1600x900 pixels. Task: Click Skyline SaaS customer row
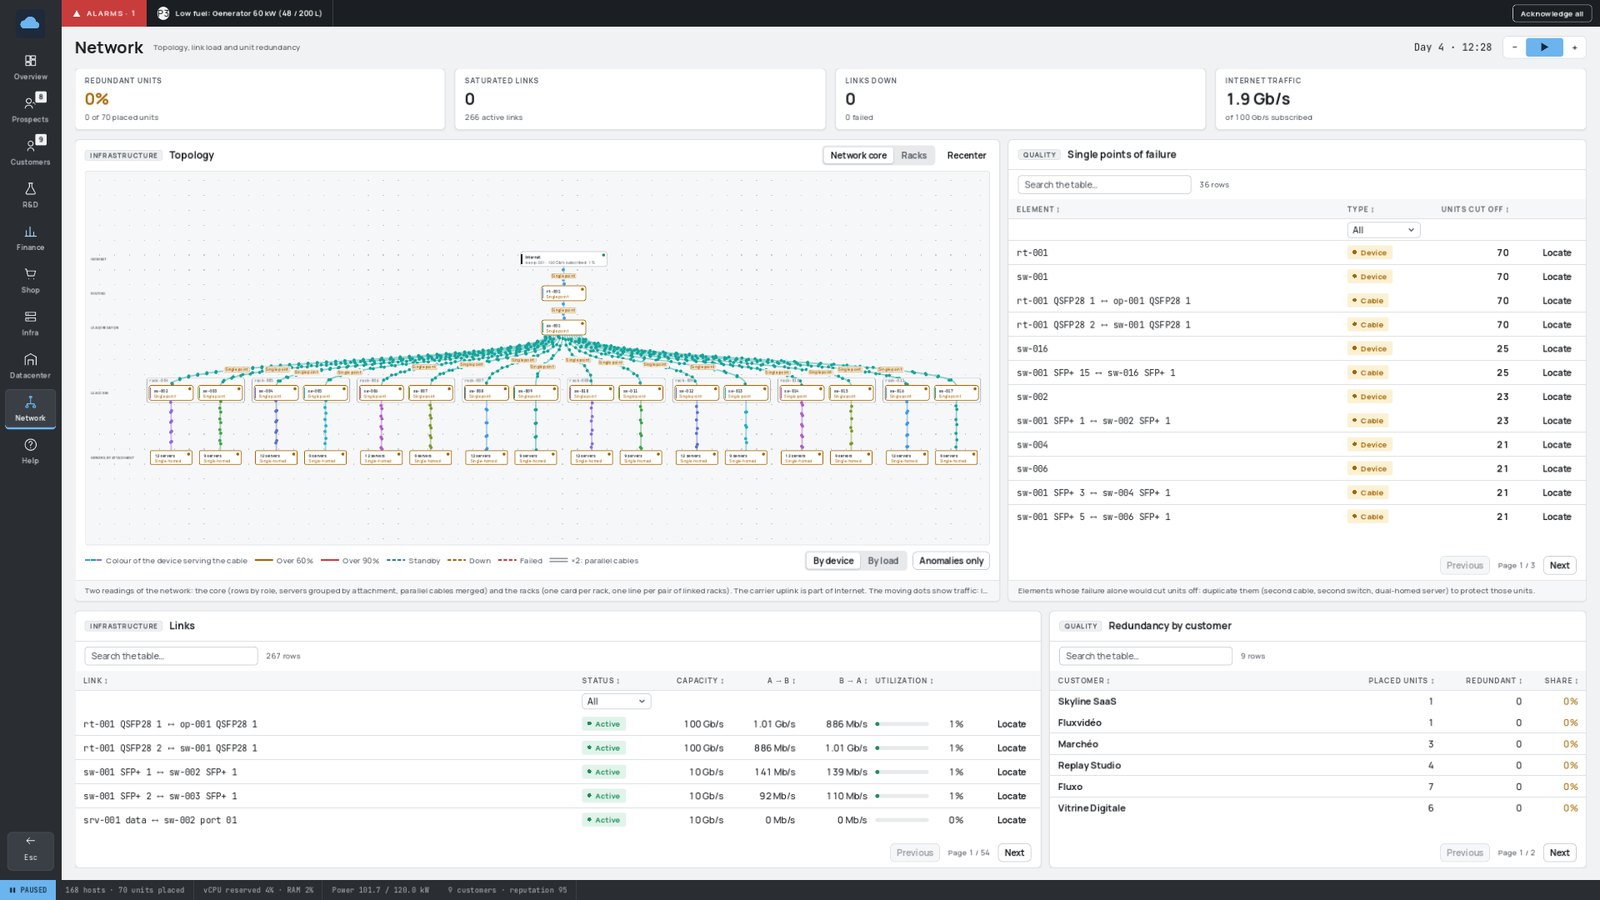tap(1317, 702)
